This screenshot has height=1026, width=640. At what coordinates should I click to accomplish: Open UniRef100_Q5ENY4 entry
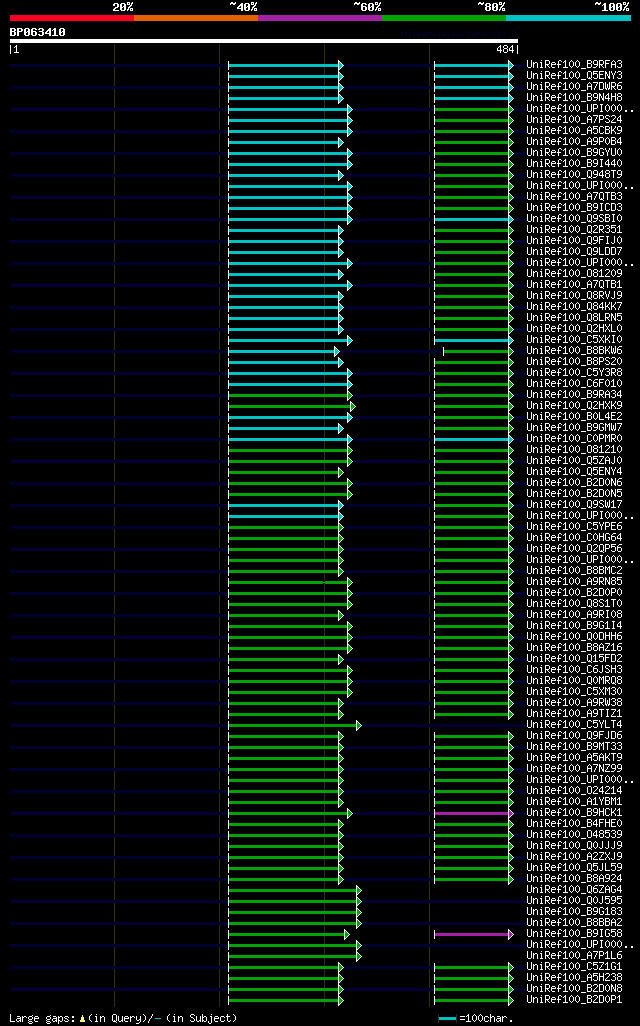[x=575, y=471]
